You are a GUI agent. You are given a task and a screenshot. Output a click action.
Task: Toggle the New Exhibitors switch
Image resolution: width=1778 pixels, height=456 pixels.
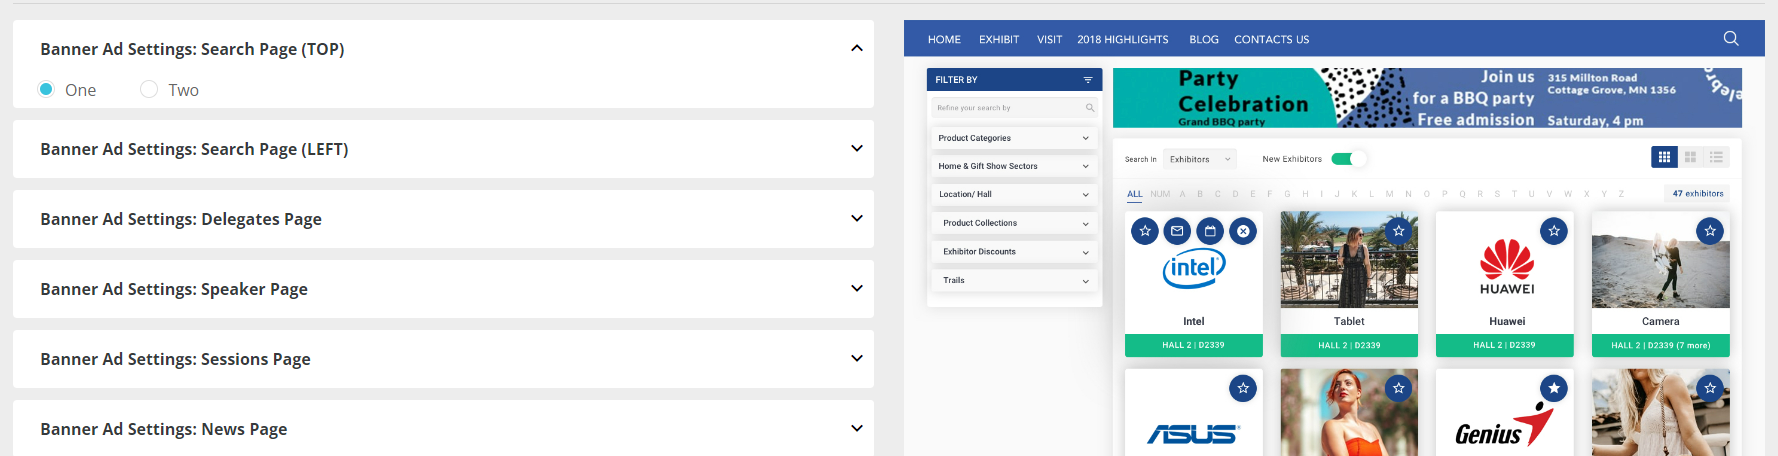click(1347, 159)
